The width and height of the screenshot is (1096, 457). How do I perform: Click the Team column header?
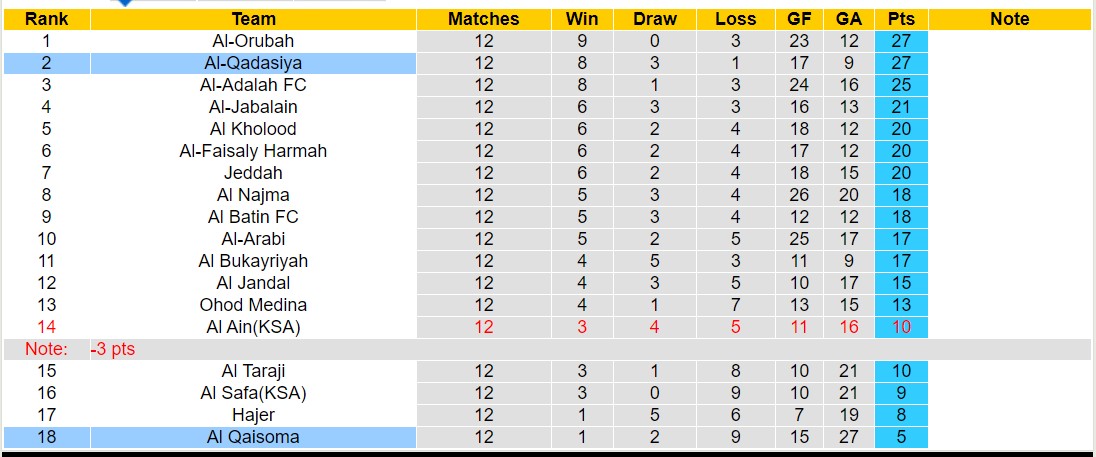pos(253,19)
